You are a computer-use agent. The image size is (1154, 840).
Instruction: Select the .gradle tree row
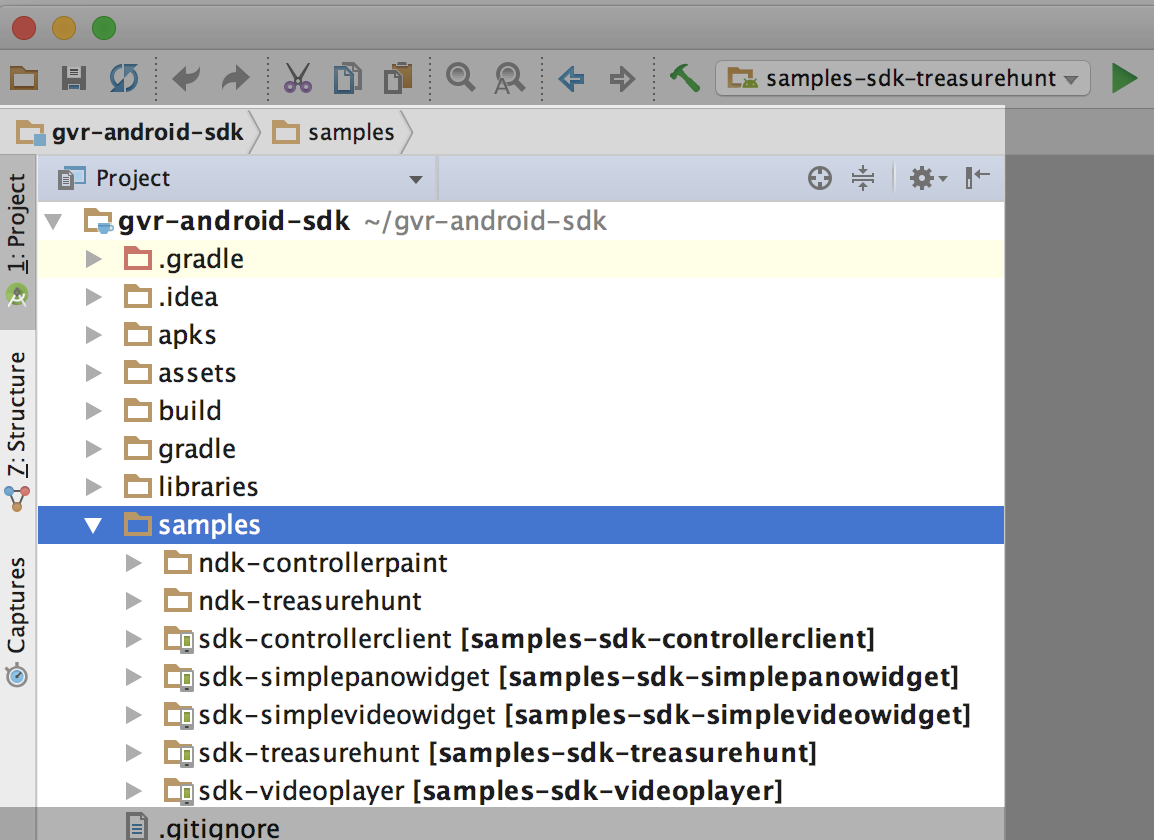[521, 259]
